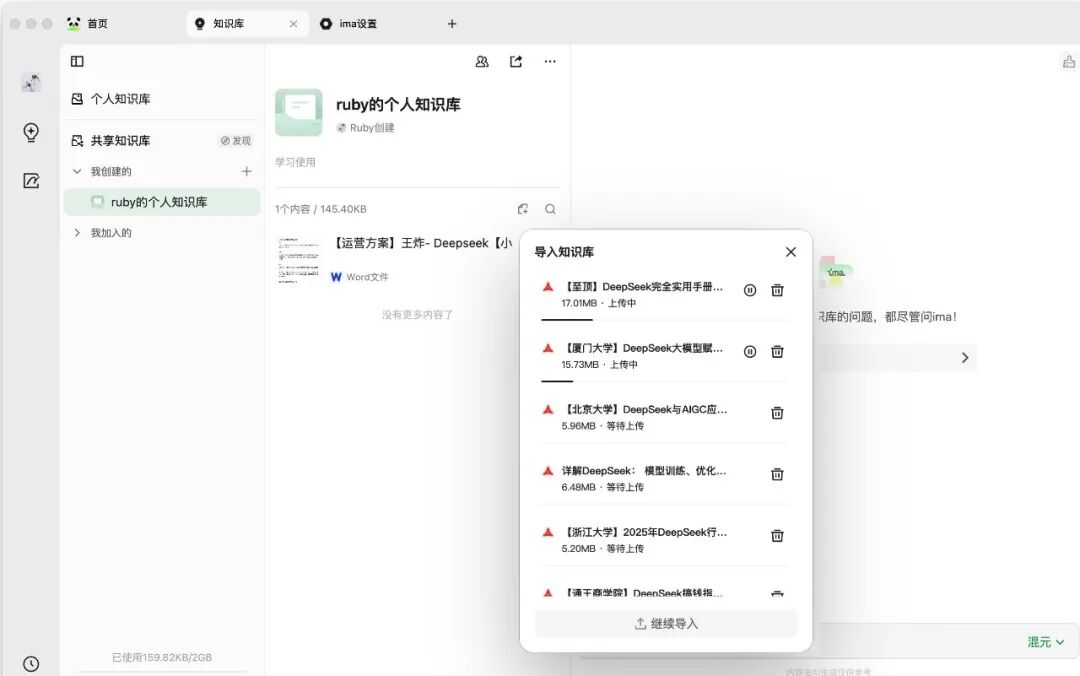This screenshot has height=676, width=1080.
Task: Click the 已使用159.82KB/2GB storage text
Action: tap(162, 657)
